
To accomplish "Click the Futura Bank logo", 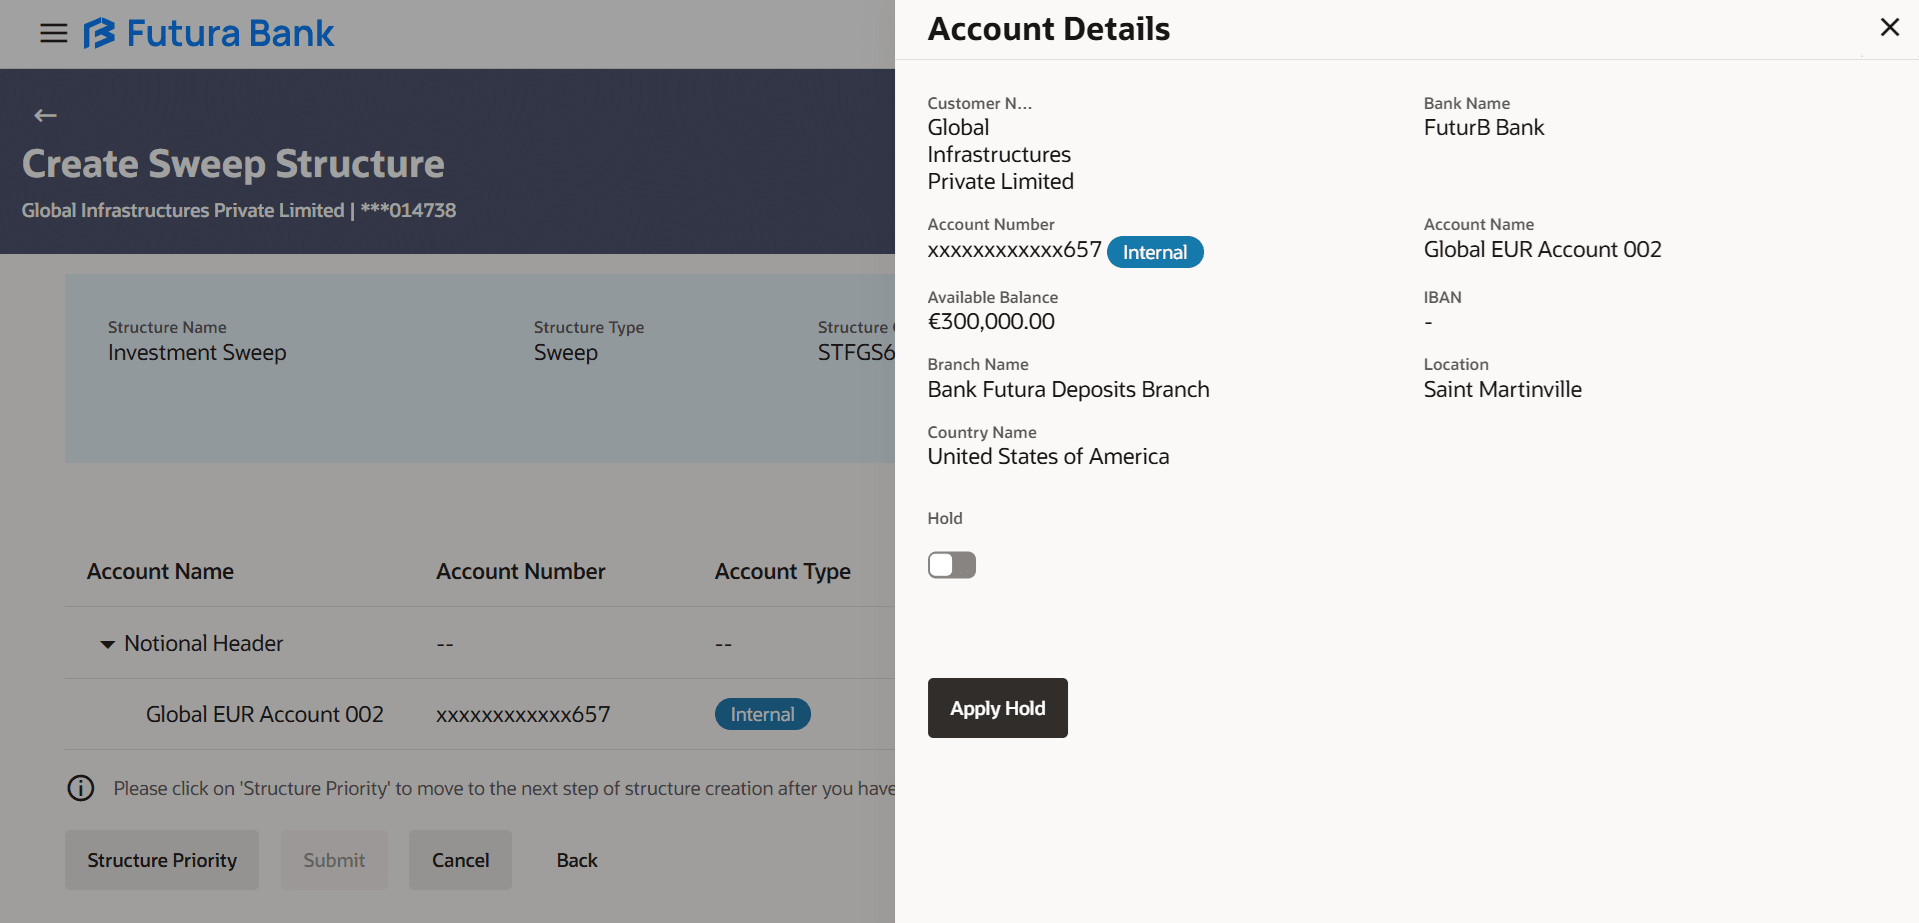I will [209, 34].
